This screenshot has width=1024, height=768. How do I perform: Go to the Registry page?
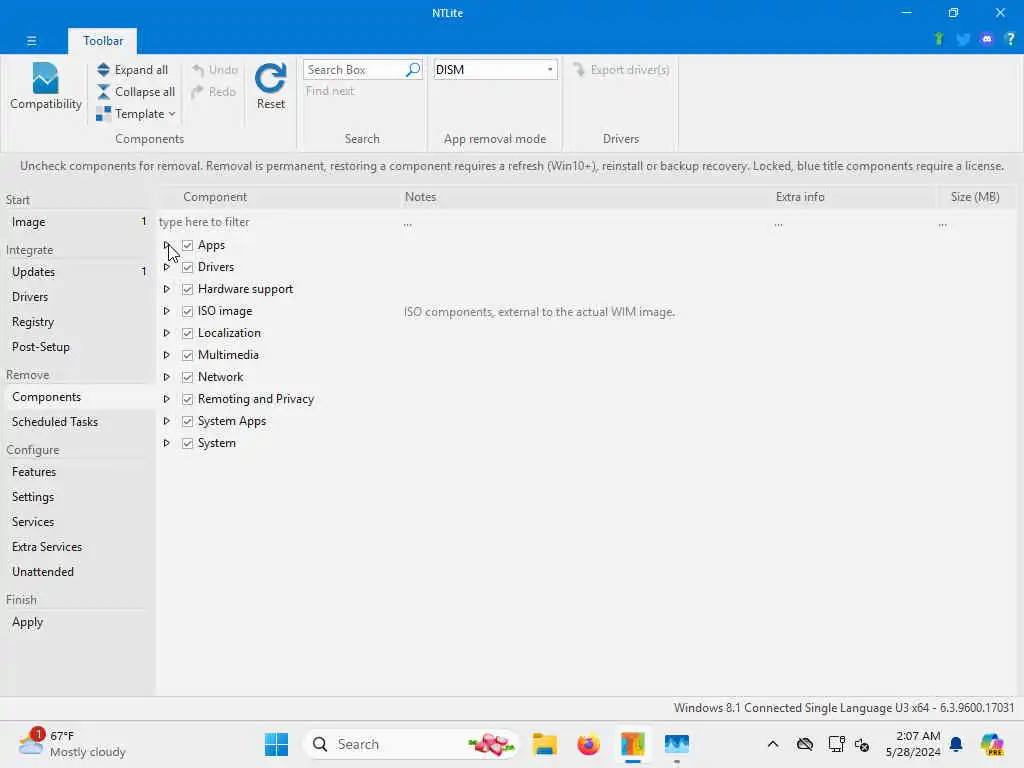(77, 322)
